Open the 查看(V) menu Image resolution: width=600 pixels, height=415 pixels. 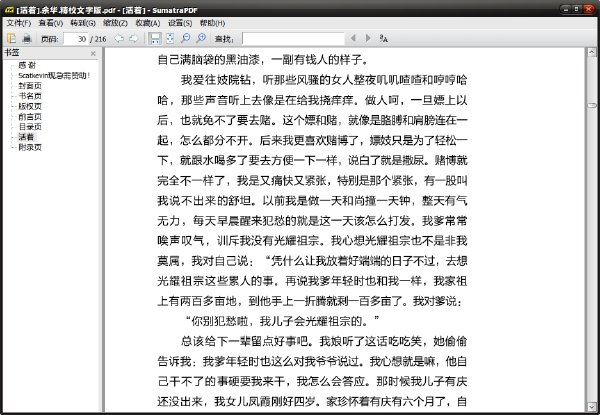coord(51,23)
